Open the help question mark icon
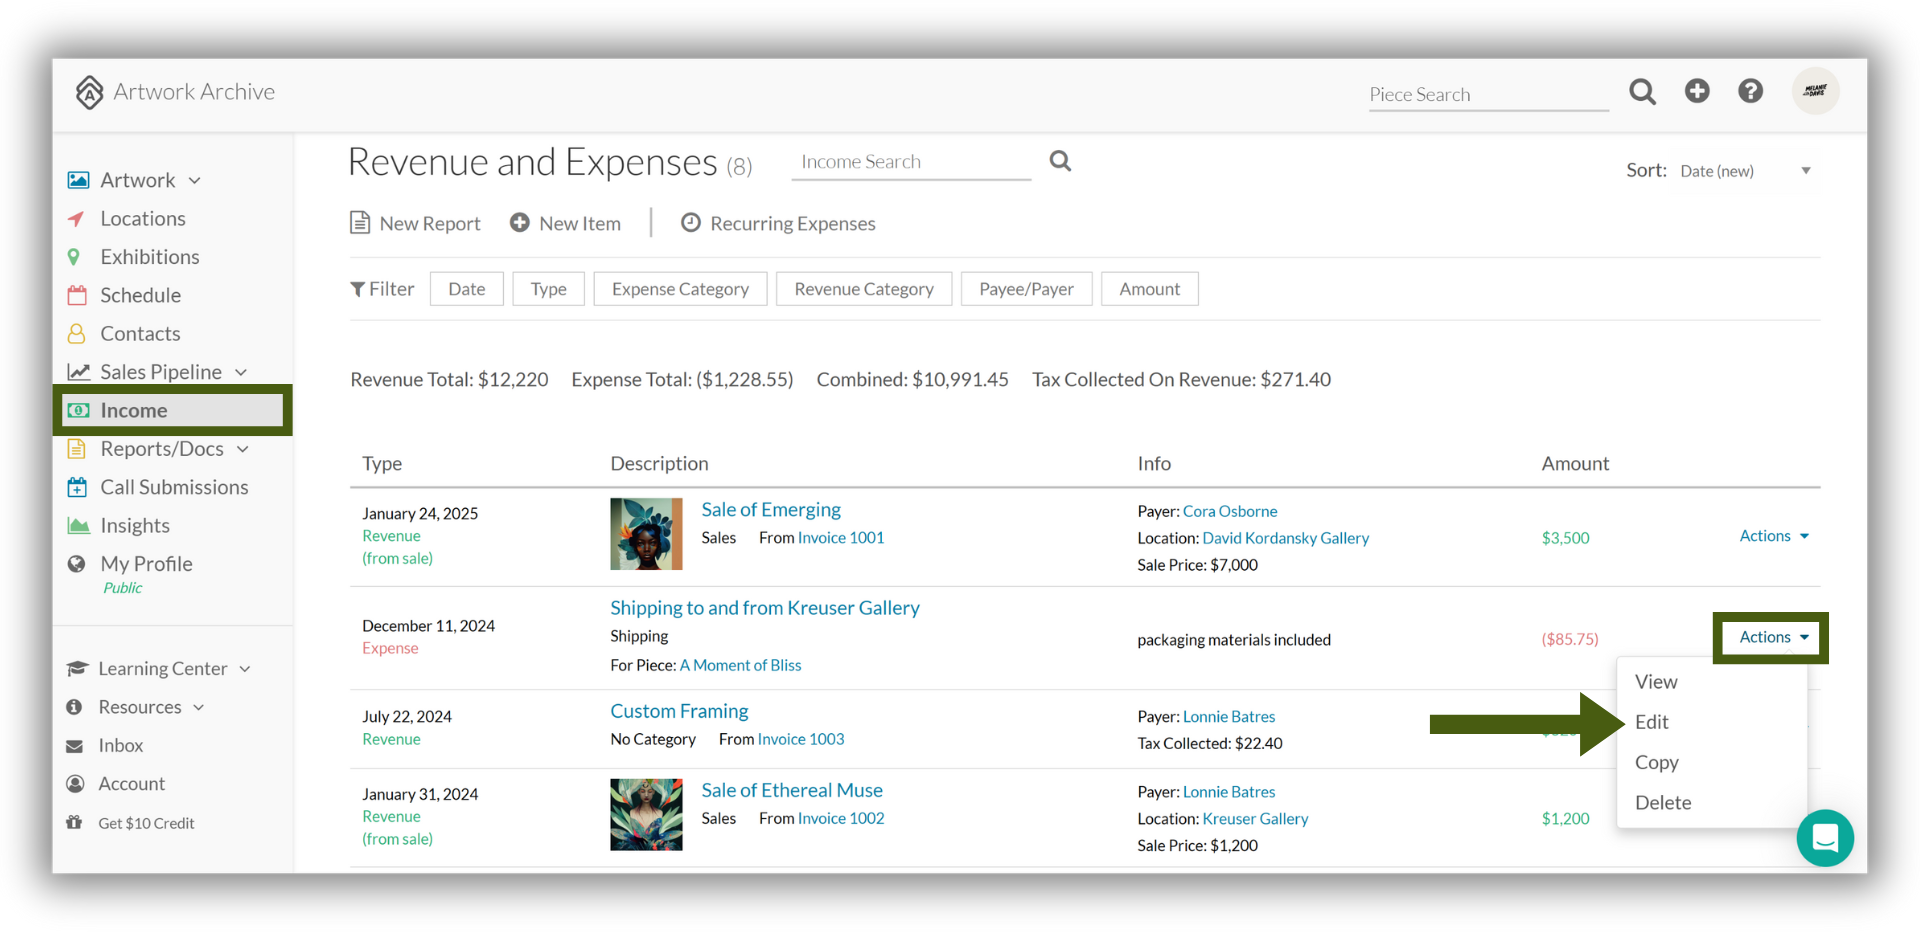 [x=1750, y=91]
